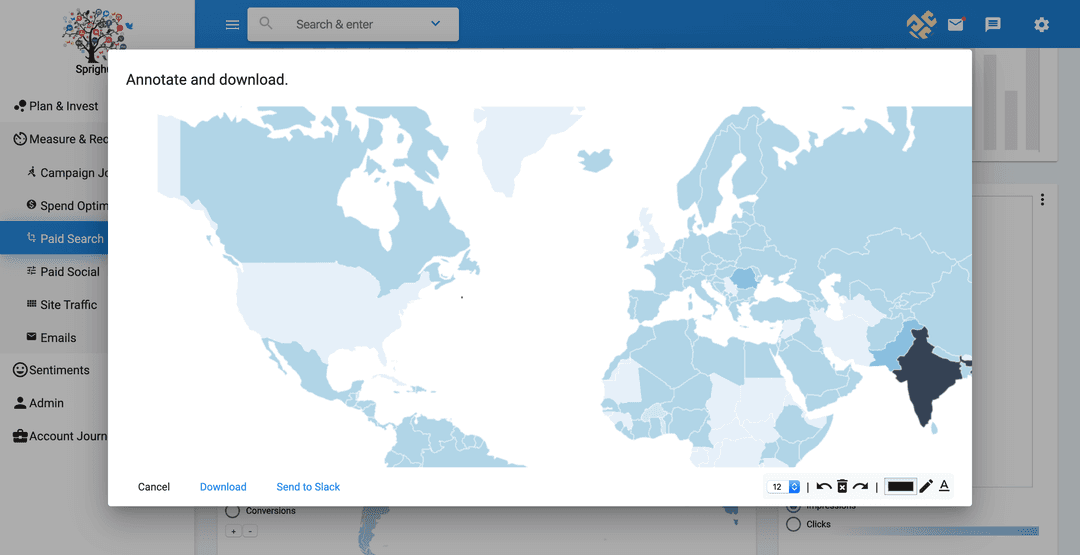Click the Sentiments smiley icon
1080x555 pixels.
(x=20, y=370)
